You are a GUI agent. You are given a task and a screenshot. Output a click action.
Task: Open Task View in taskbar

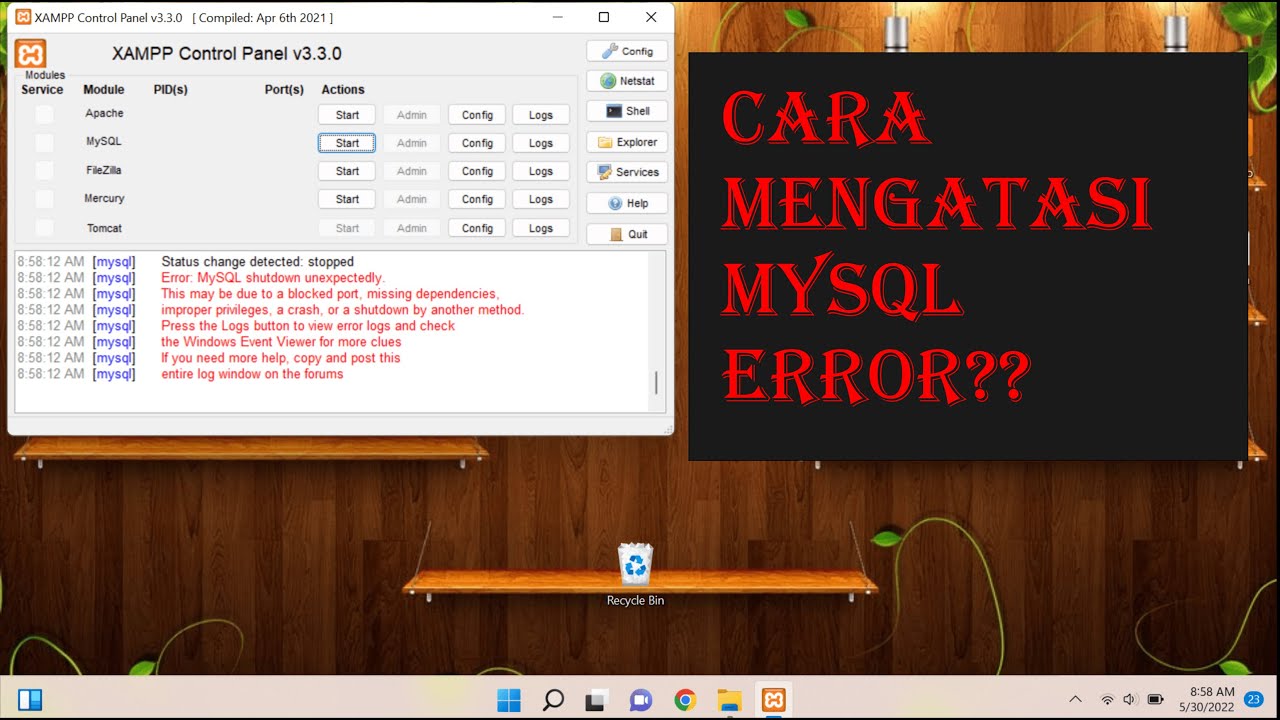click(597, 699)
